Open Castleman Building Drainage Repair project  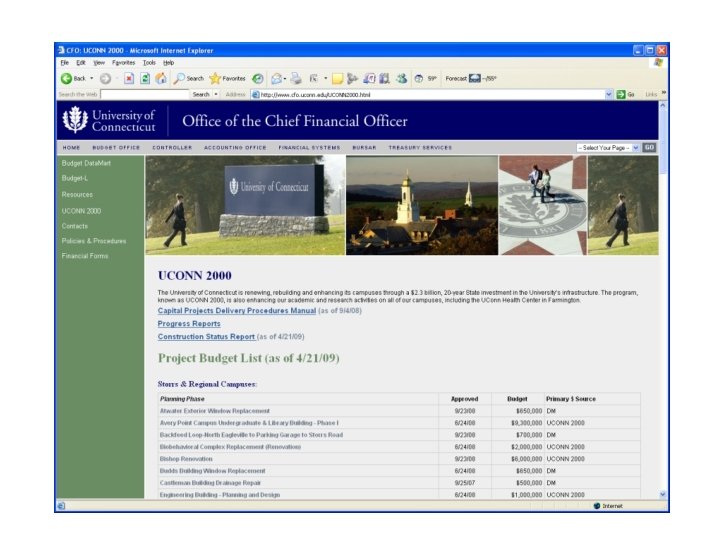pos(210,483)
